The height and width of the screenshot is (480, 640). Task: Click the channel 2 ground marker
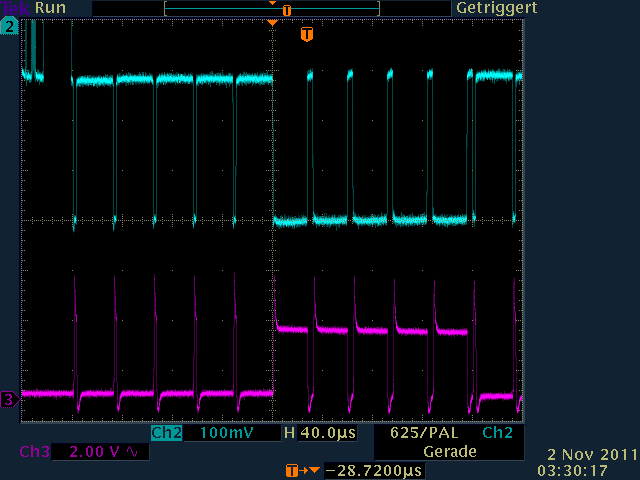coord(10,28)
